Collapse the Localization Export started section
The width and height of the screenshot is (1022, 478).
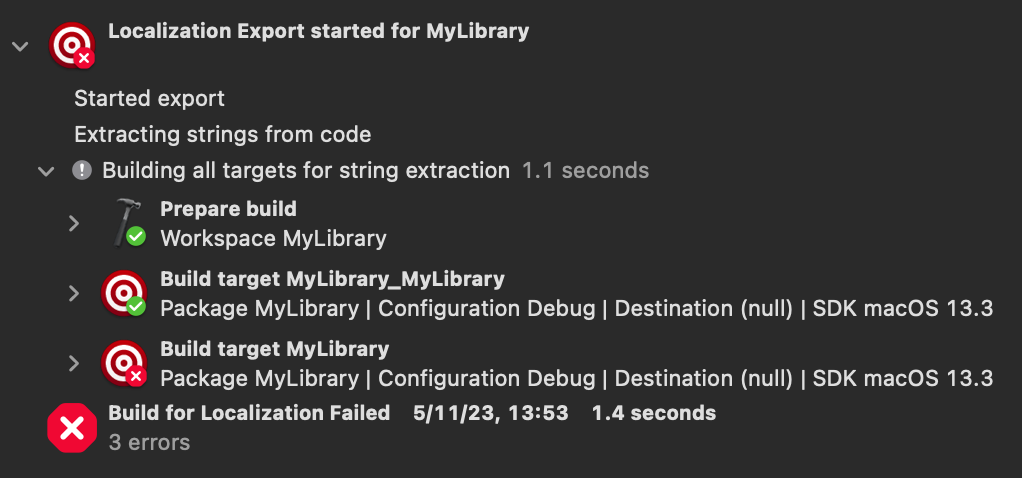(x=17, y=47)
